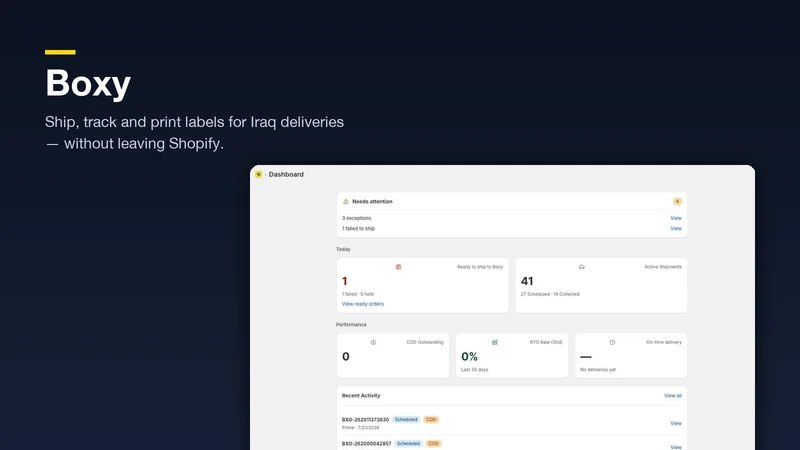Click the On-time delivery clock icon
The image size is (800, 450).
pyautogui.click(x=612, y=342)
